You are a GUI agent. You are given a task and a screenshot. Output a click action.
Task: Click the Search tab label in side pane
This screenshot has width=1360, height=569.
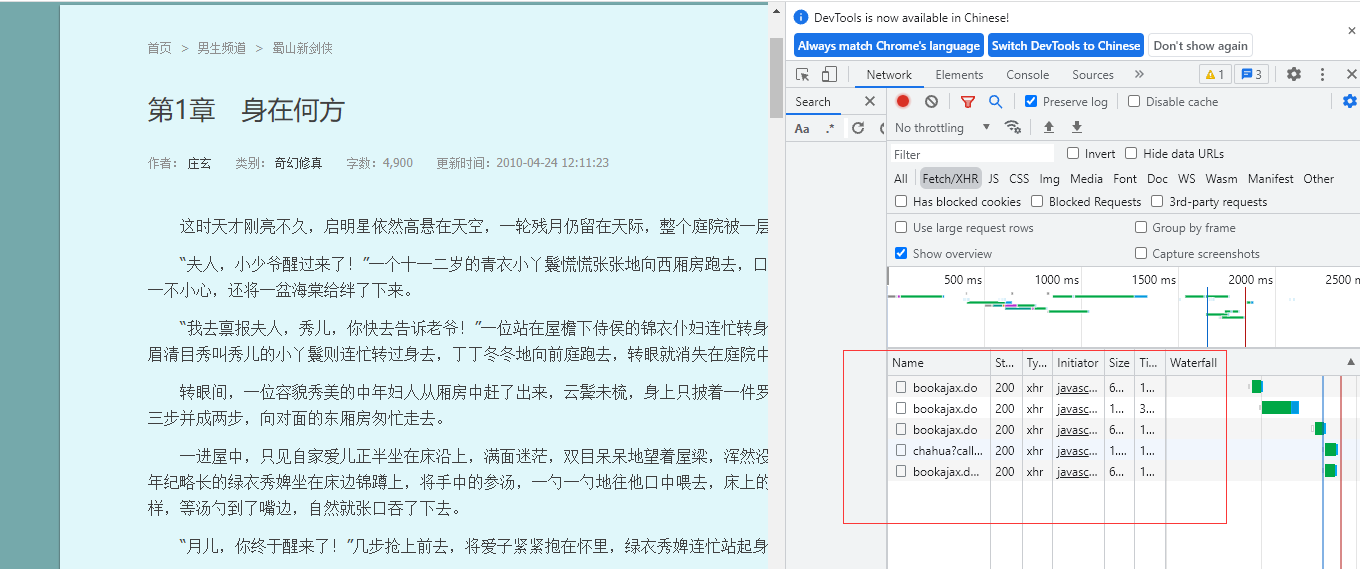[x=813, y=101]
